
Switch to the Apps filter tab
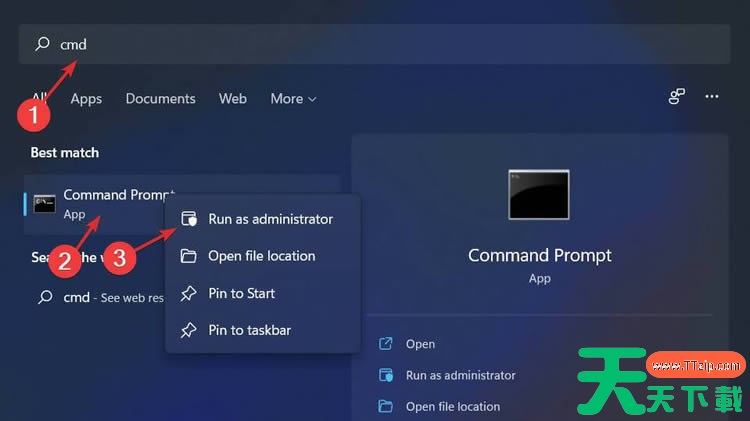pos(86,99)
